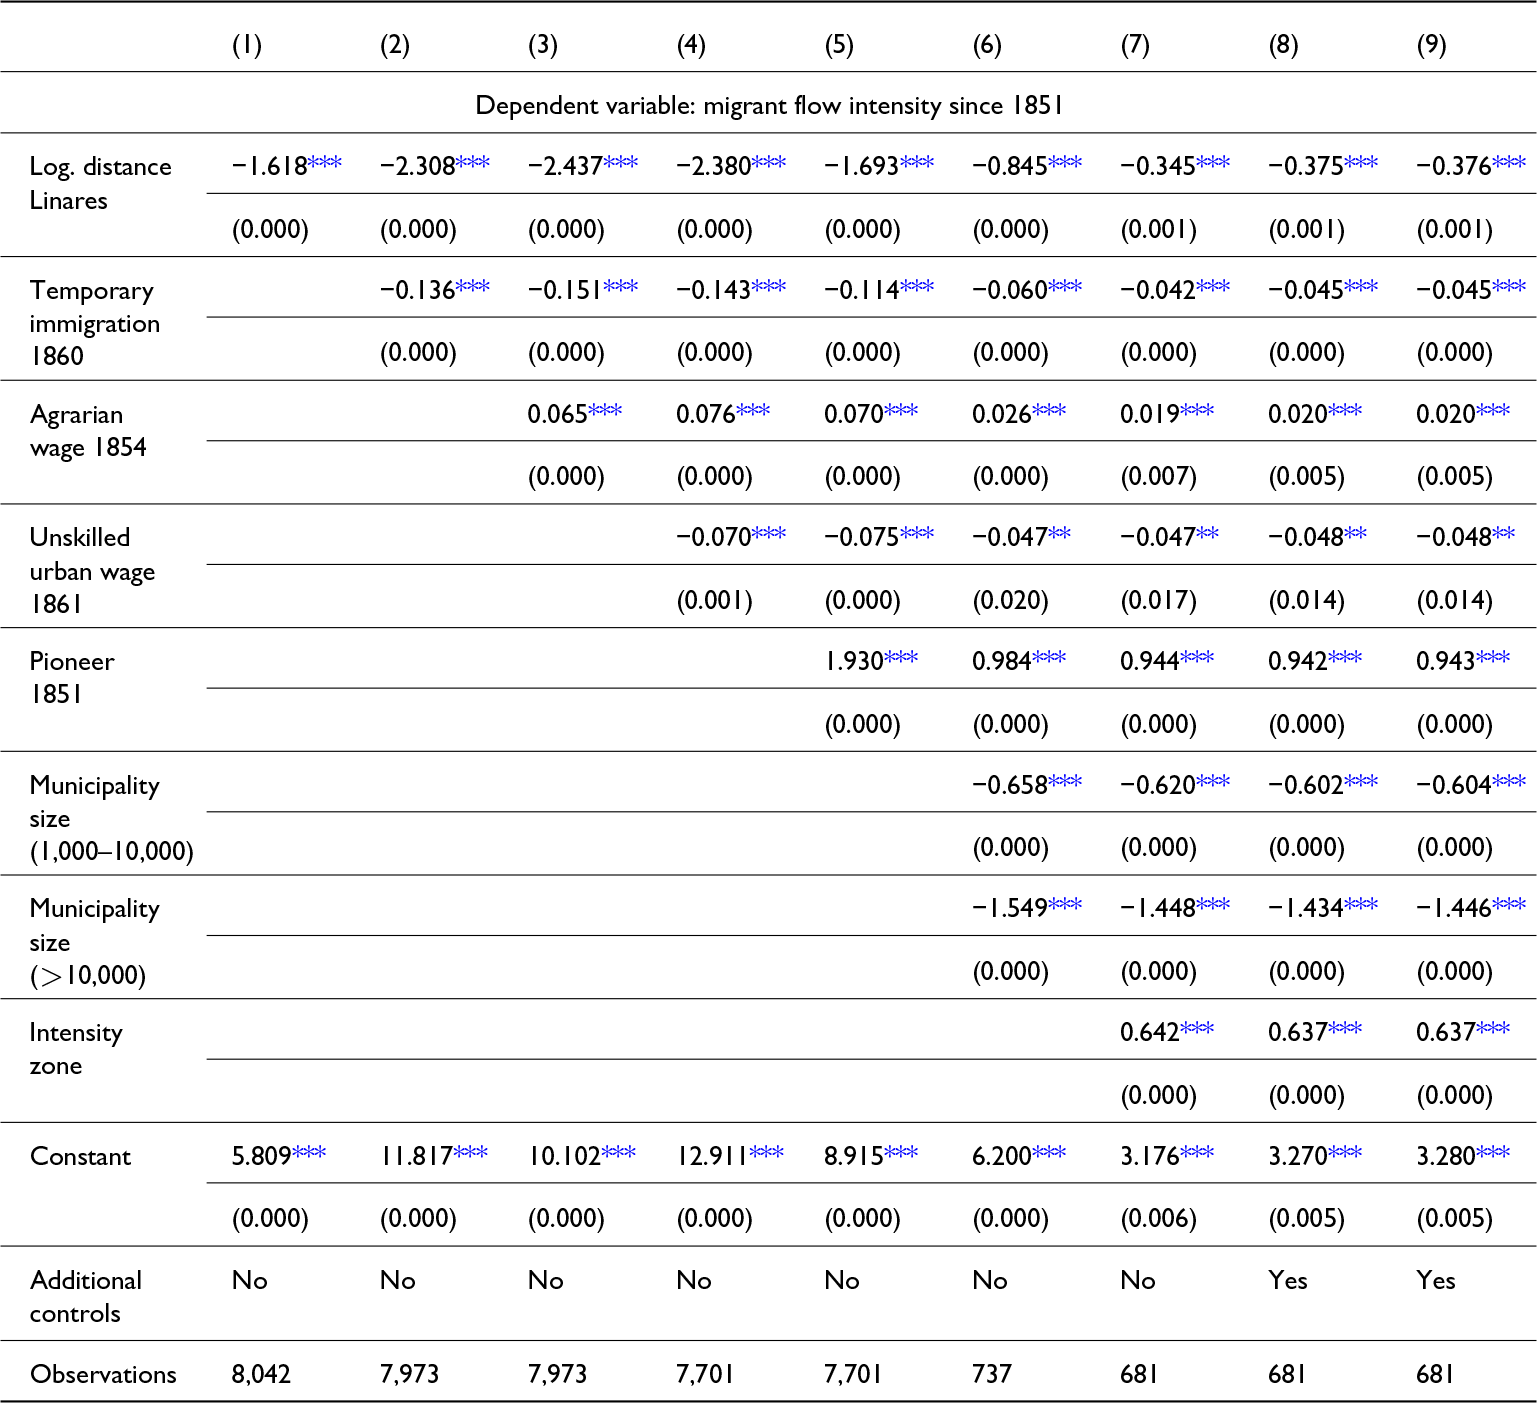Image resolution: width=1537 pixels, height=1403 pixels.
Task: Click the asterisks following 0.642
Action: [x=1197, y=1029]
